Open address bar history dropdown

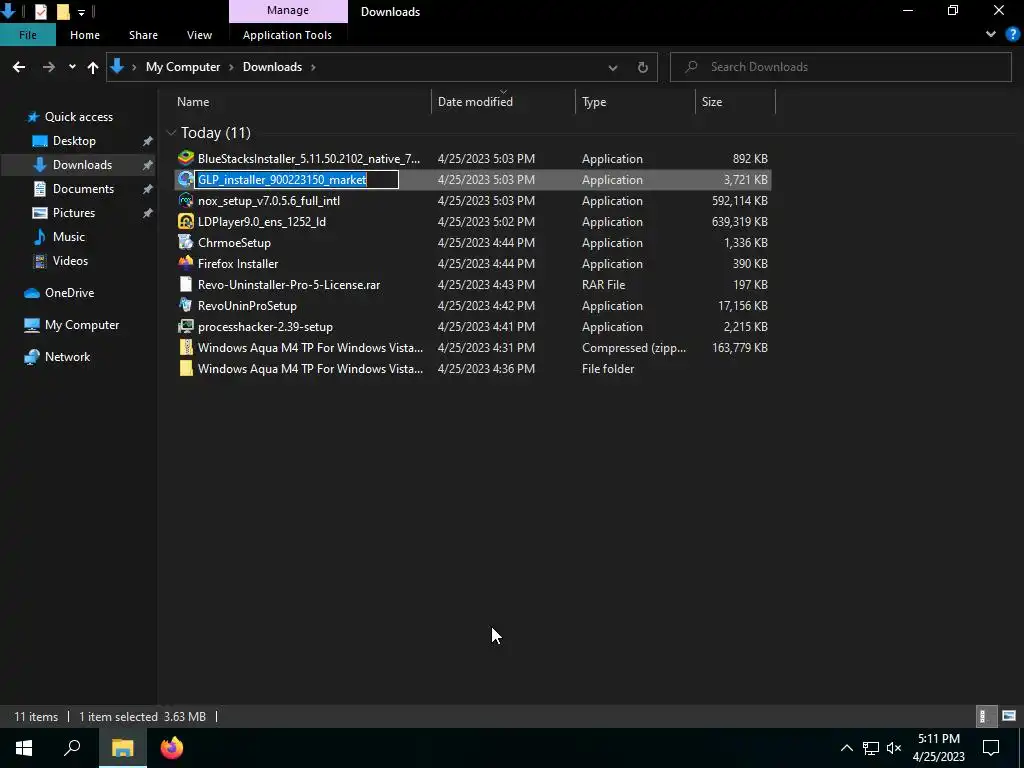(613, 67)
